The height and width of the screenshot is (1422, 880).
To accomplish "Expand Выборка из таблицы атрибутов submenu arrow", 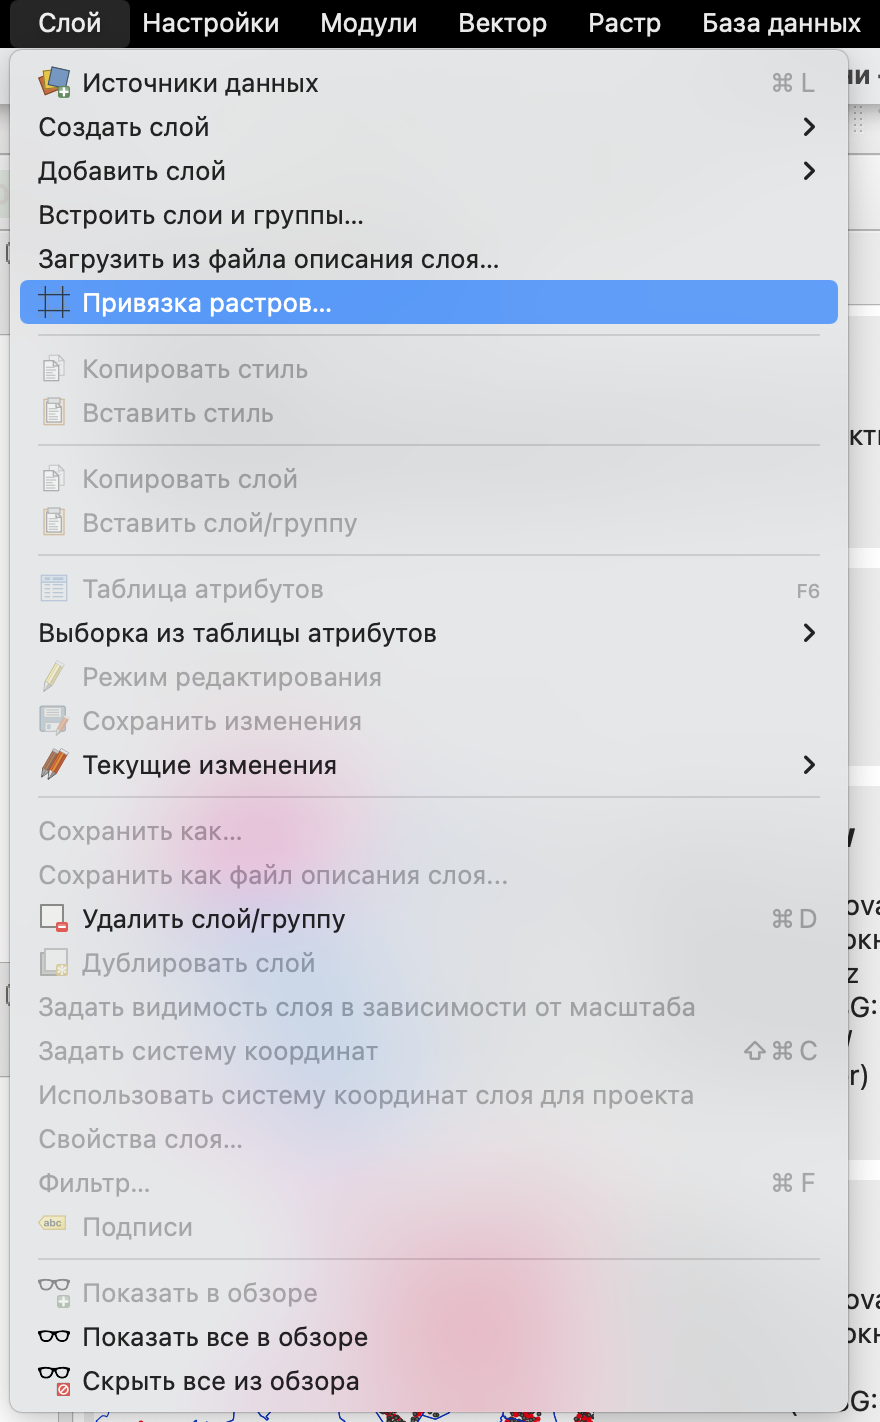I will (x=809, y=633).
